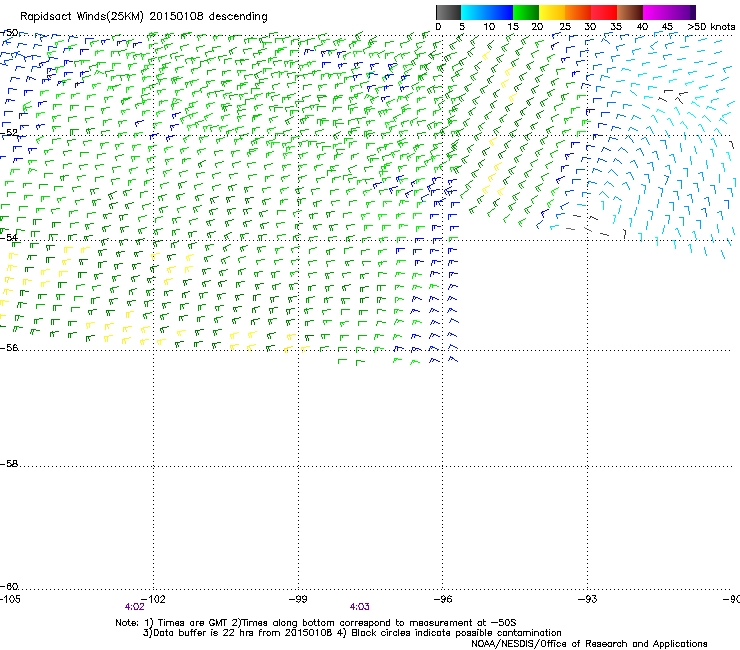
Task: Click the '10' label under the color scale
Action: pos(489,27)
